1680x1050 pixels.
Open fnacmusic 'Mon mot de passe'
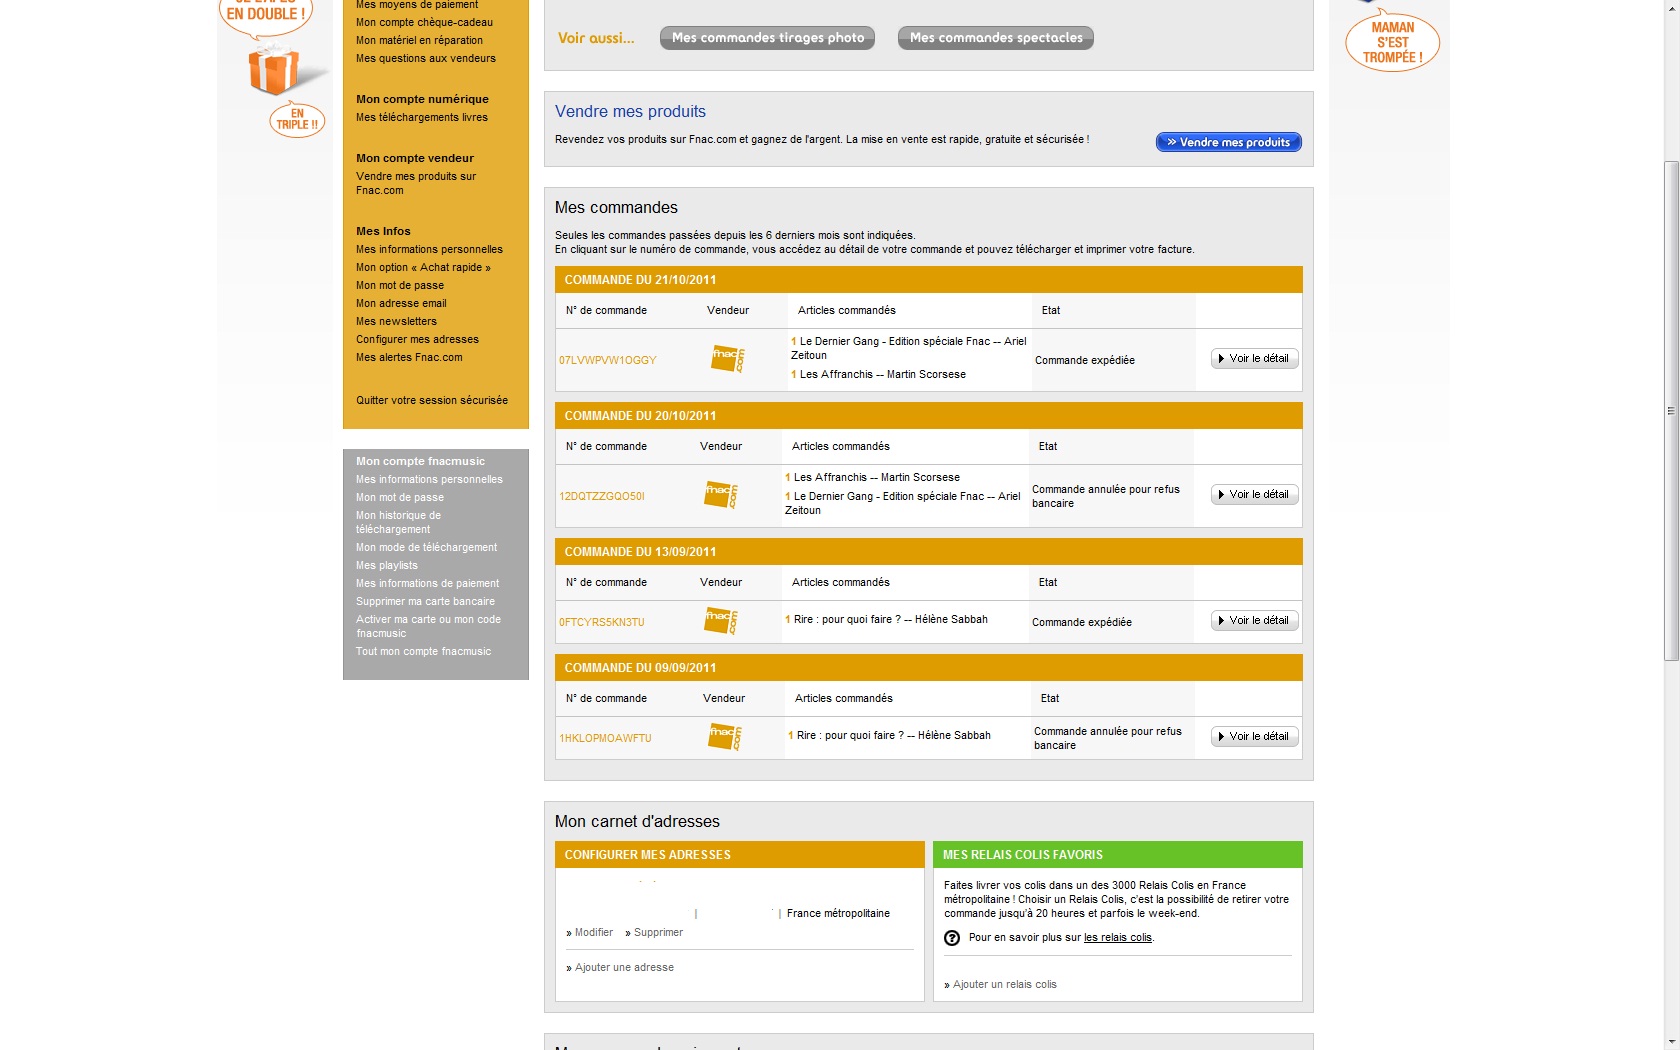pos(400,497)
